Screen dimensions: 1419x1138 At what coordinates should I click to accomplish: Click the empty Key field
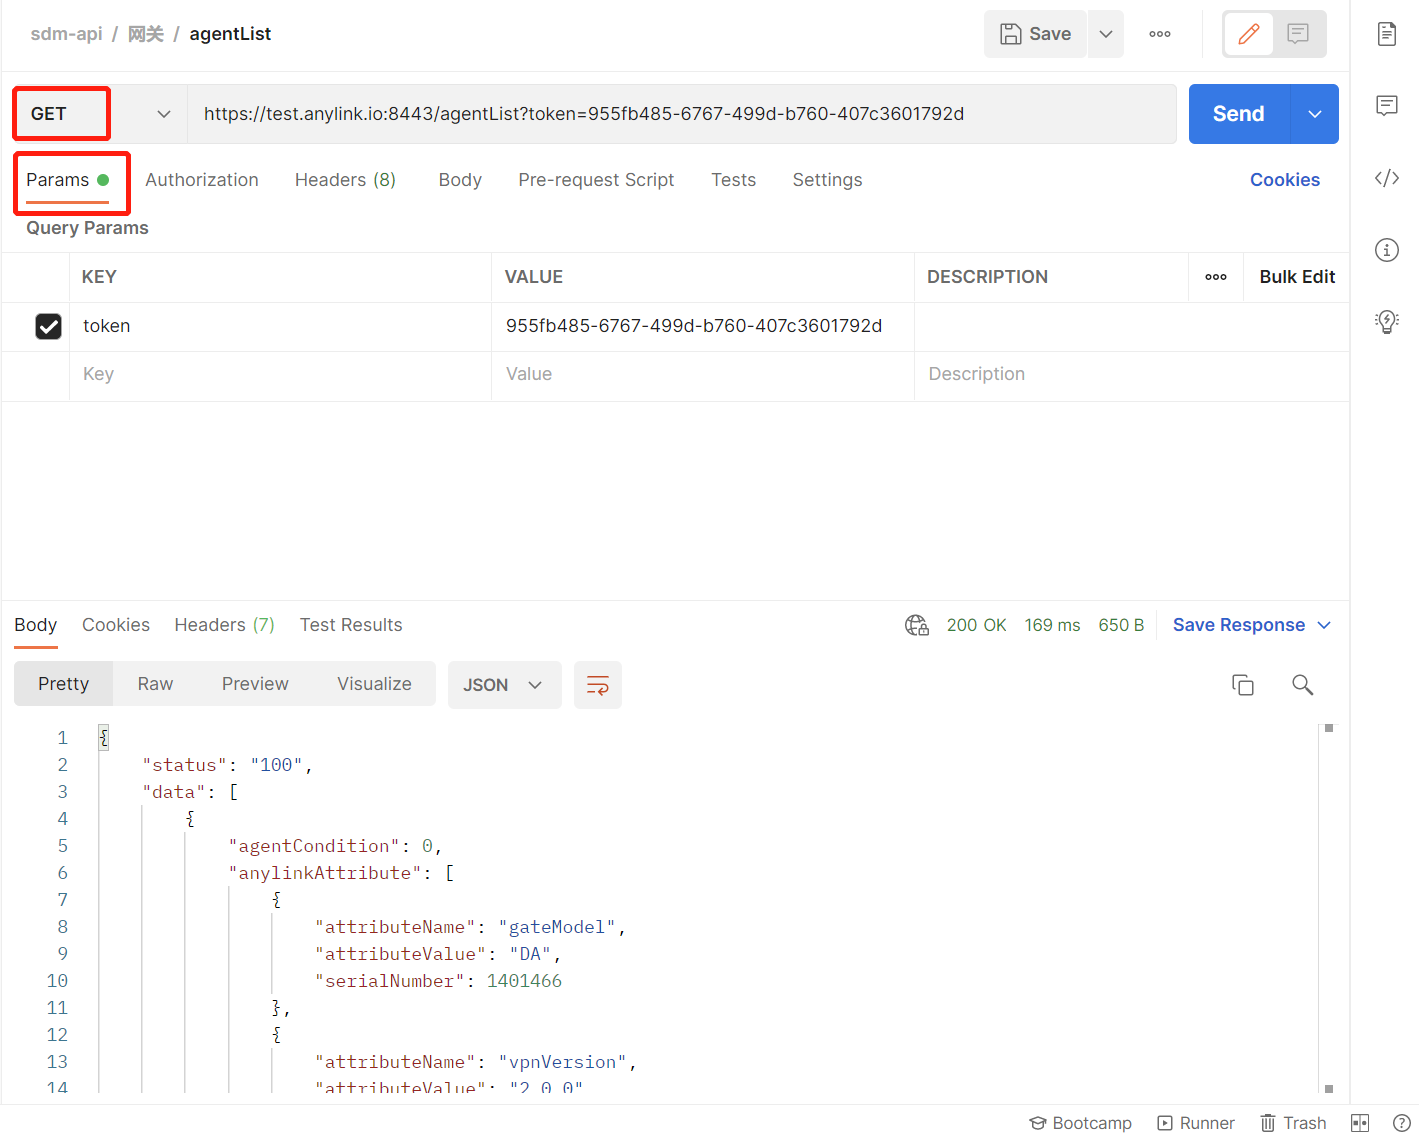pos(280,375)
